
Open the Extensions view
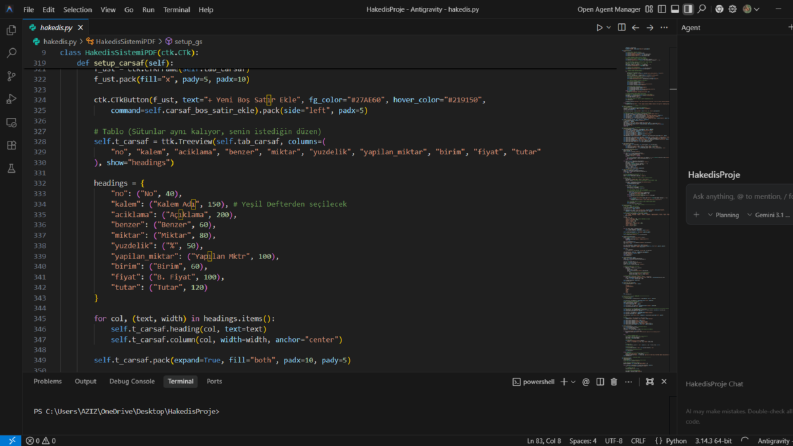pos(11,146)
